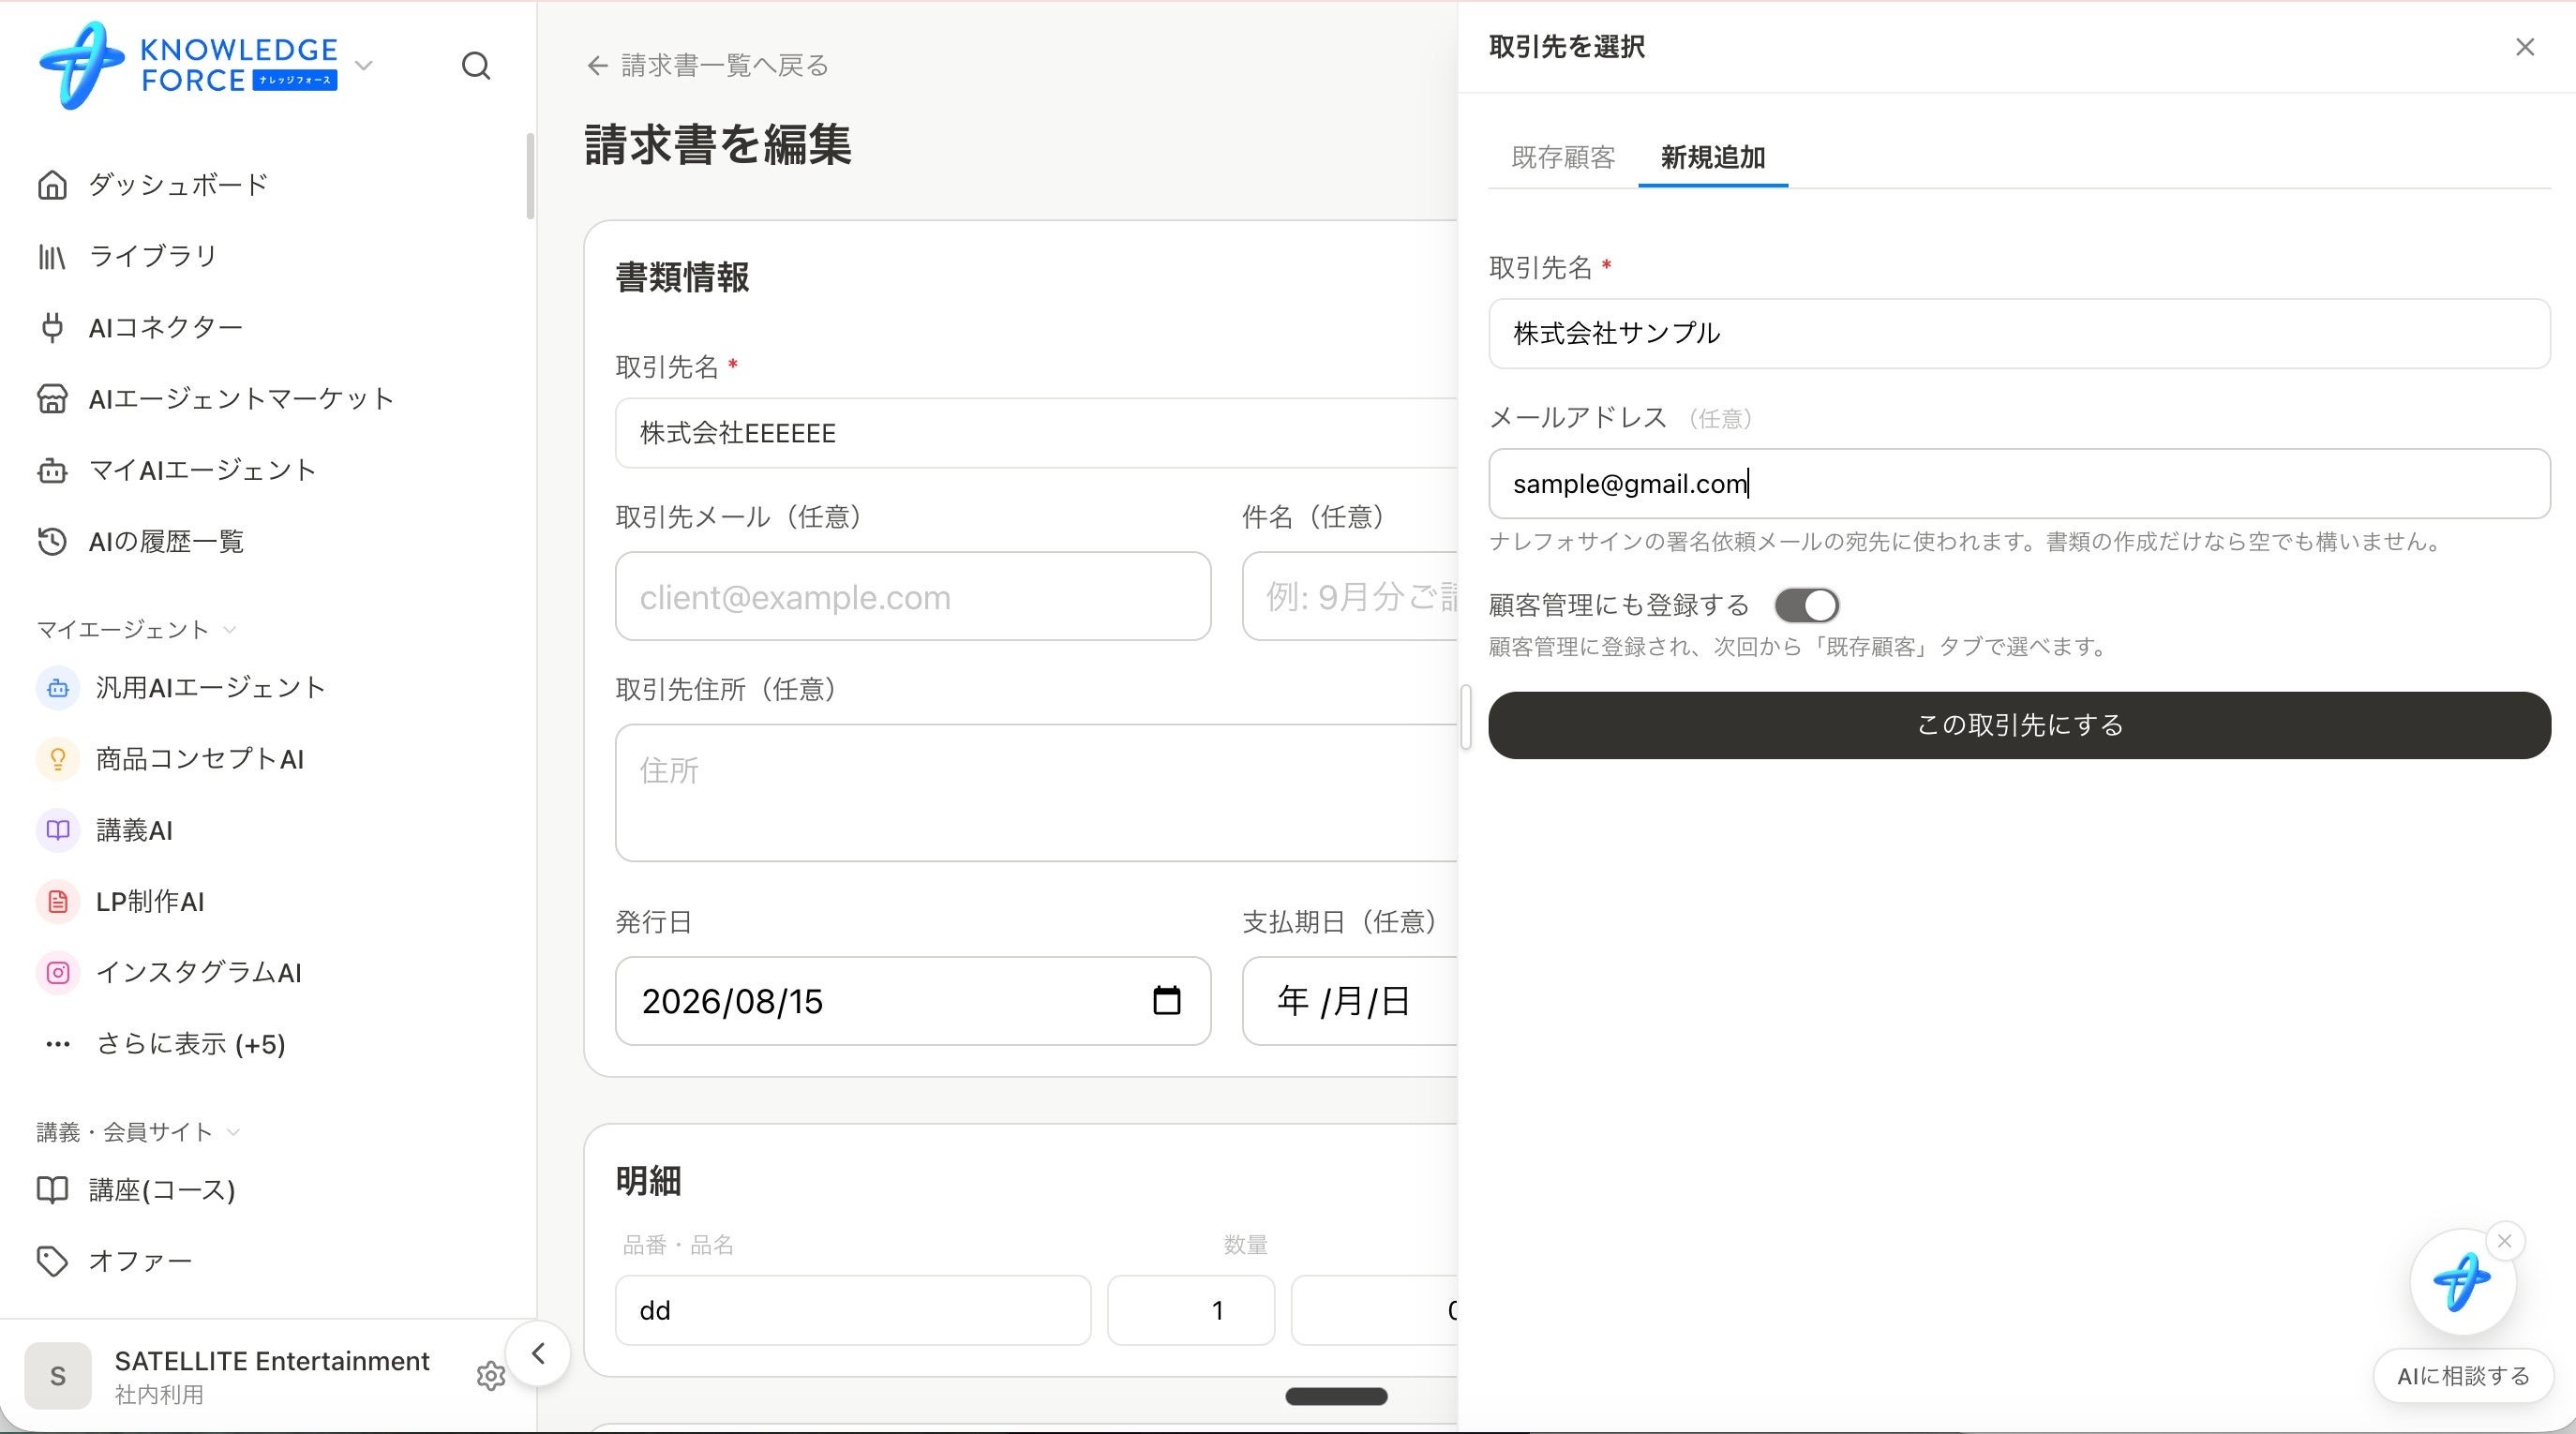This screenshot has height=1434, width=2576.
Task: Open ダッシュボード home icon
Action: pos(52,185)
